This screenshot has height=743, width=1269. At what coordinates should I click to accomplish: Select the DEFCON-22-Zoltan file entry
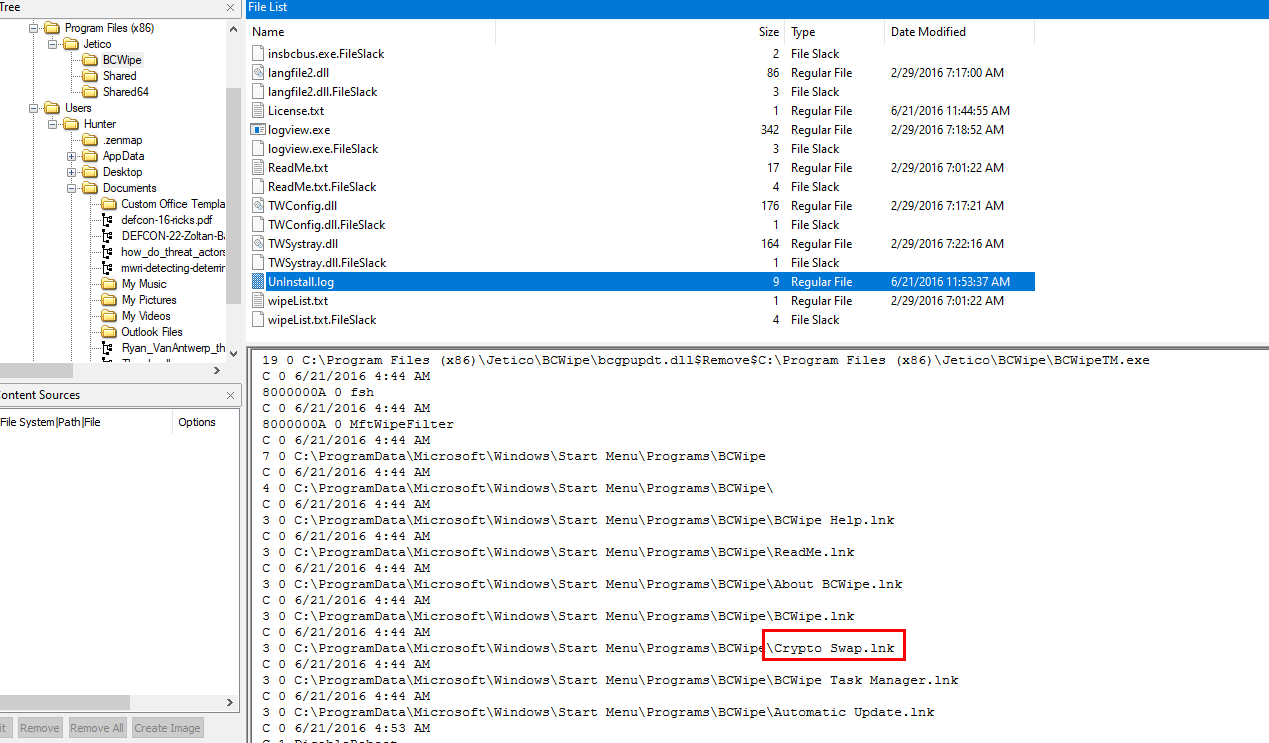[173, 236]
